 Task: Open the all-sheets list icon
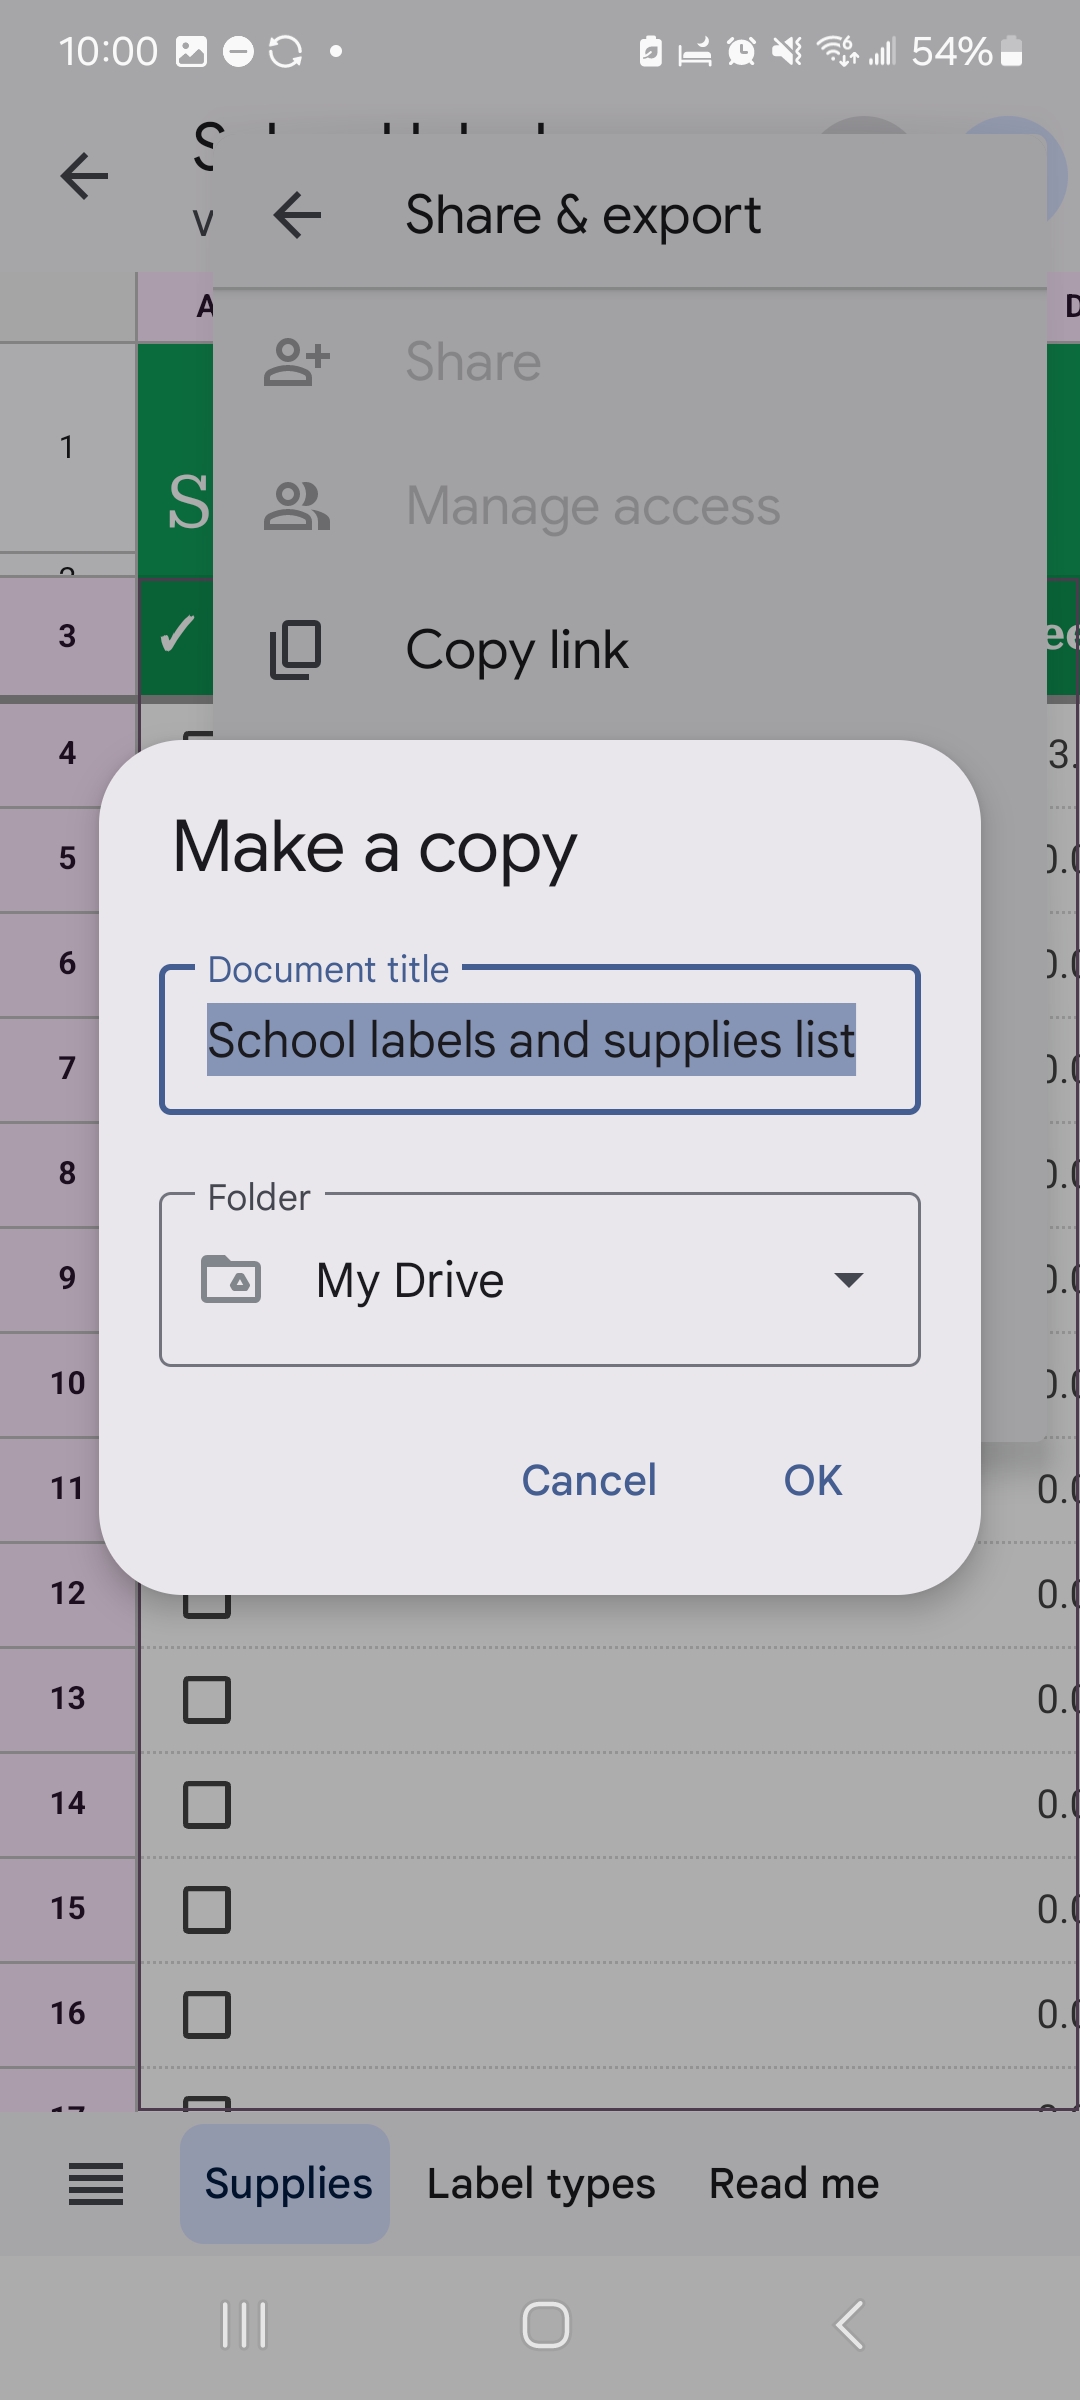96,2184
